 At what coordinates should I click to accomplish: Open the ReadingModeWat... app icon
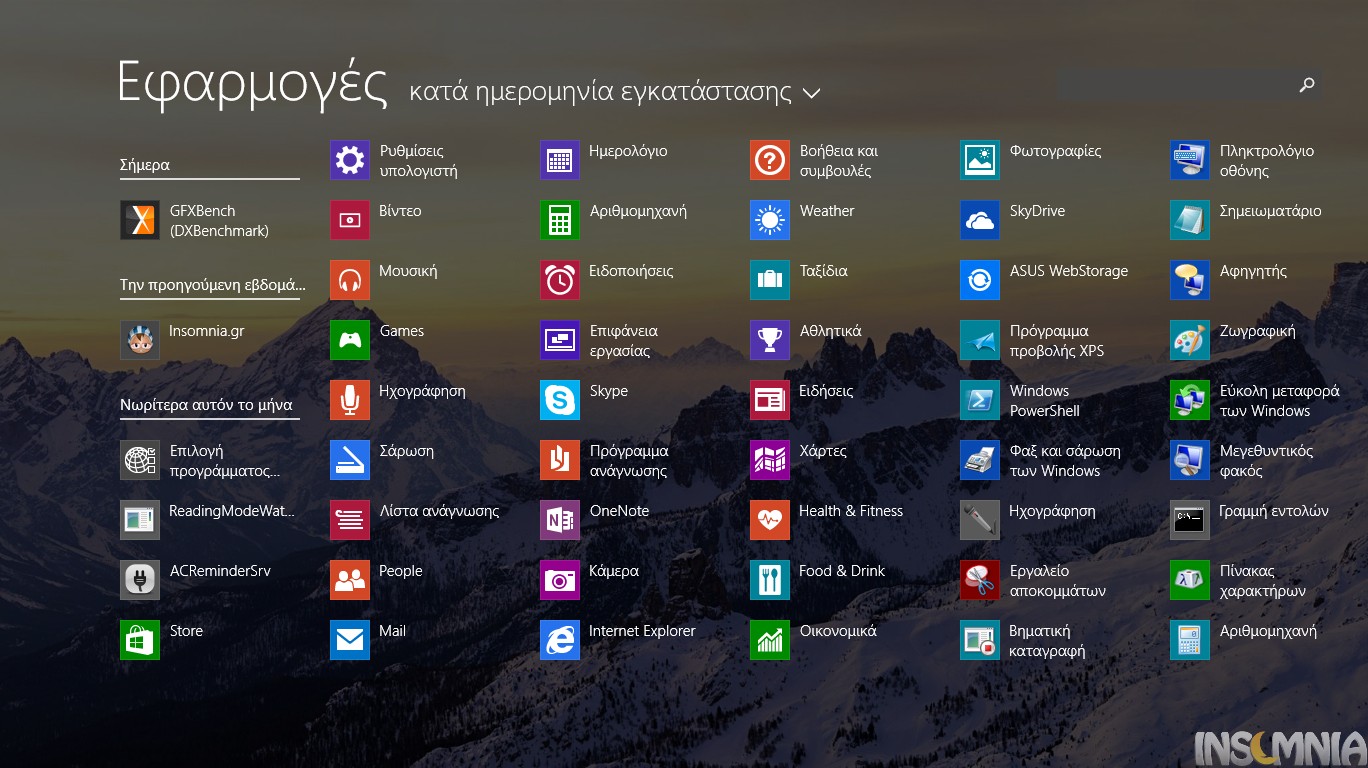click(x=140, y=520)
